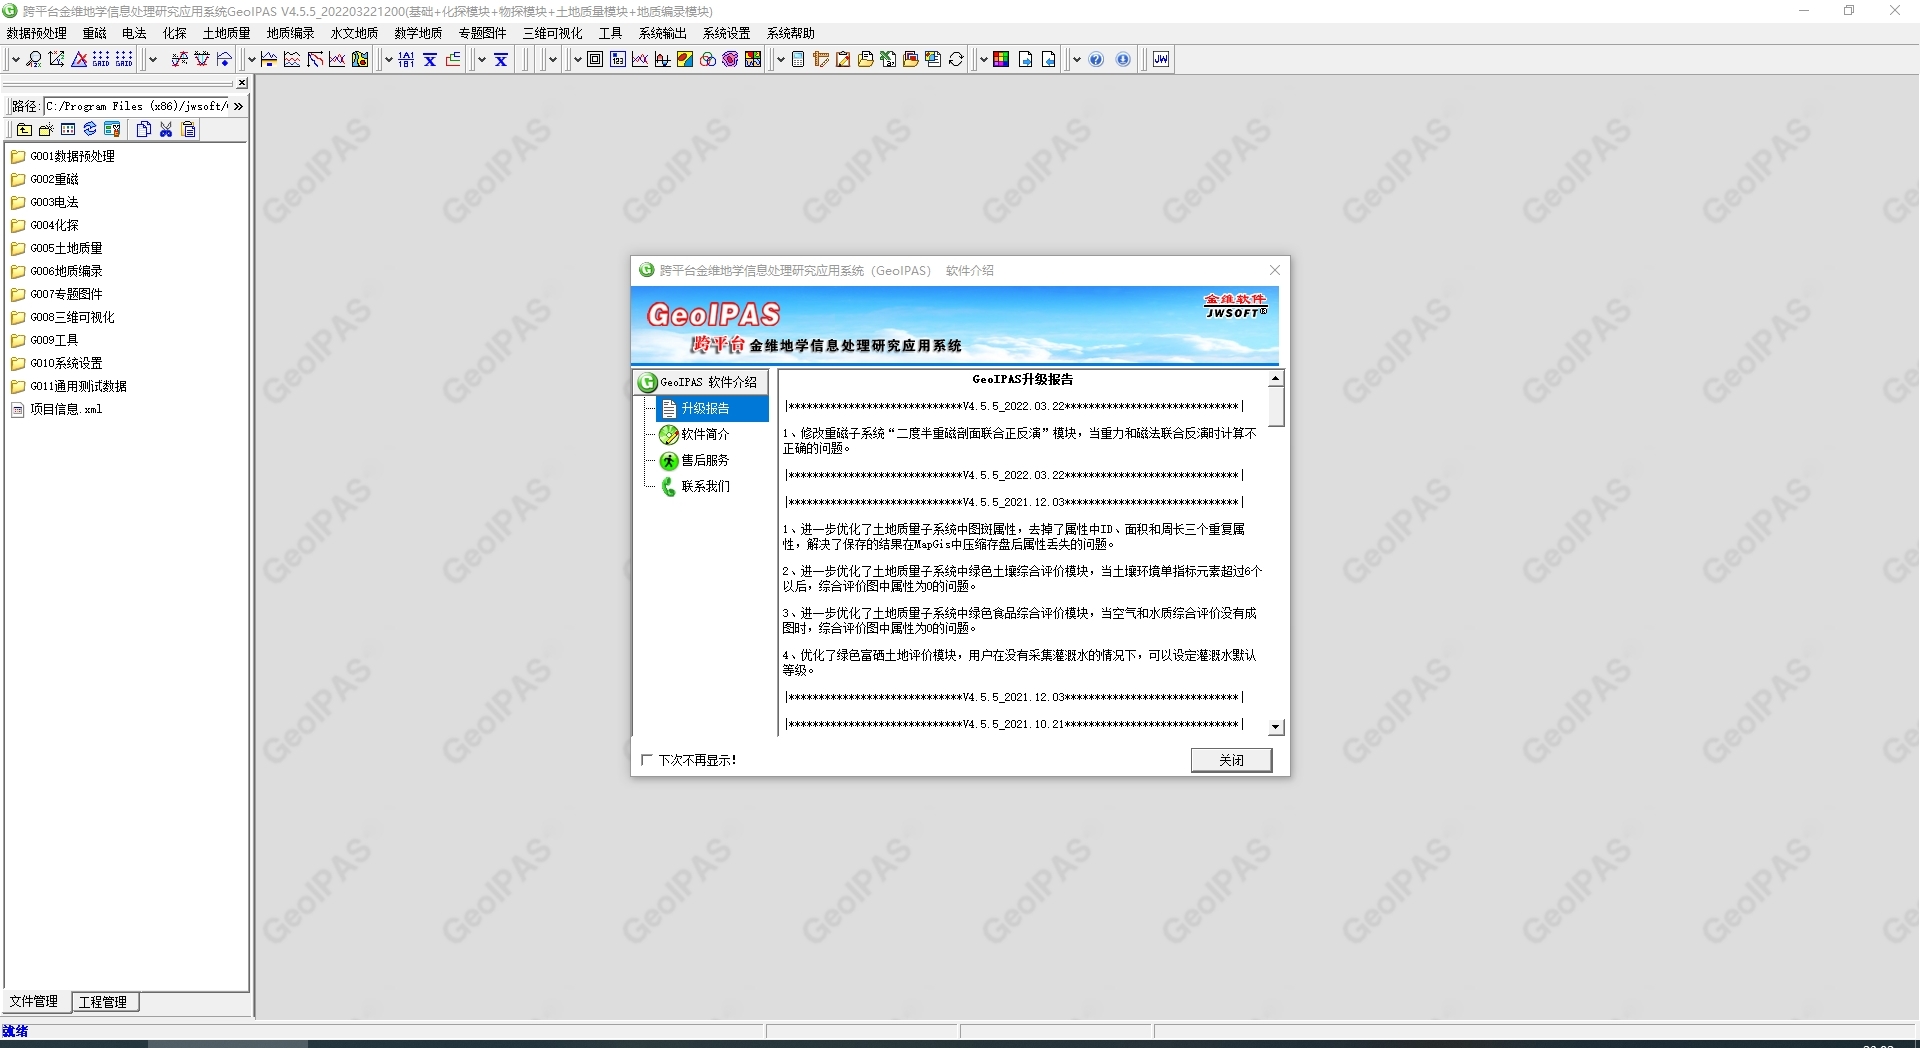Image resolution: width=1920 pixels, height=1048 pixels.
Task: Click the paste clipboard icon in the file panel
Action: 188,130
